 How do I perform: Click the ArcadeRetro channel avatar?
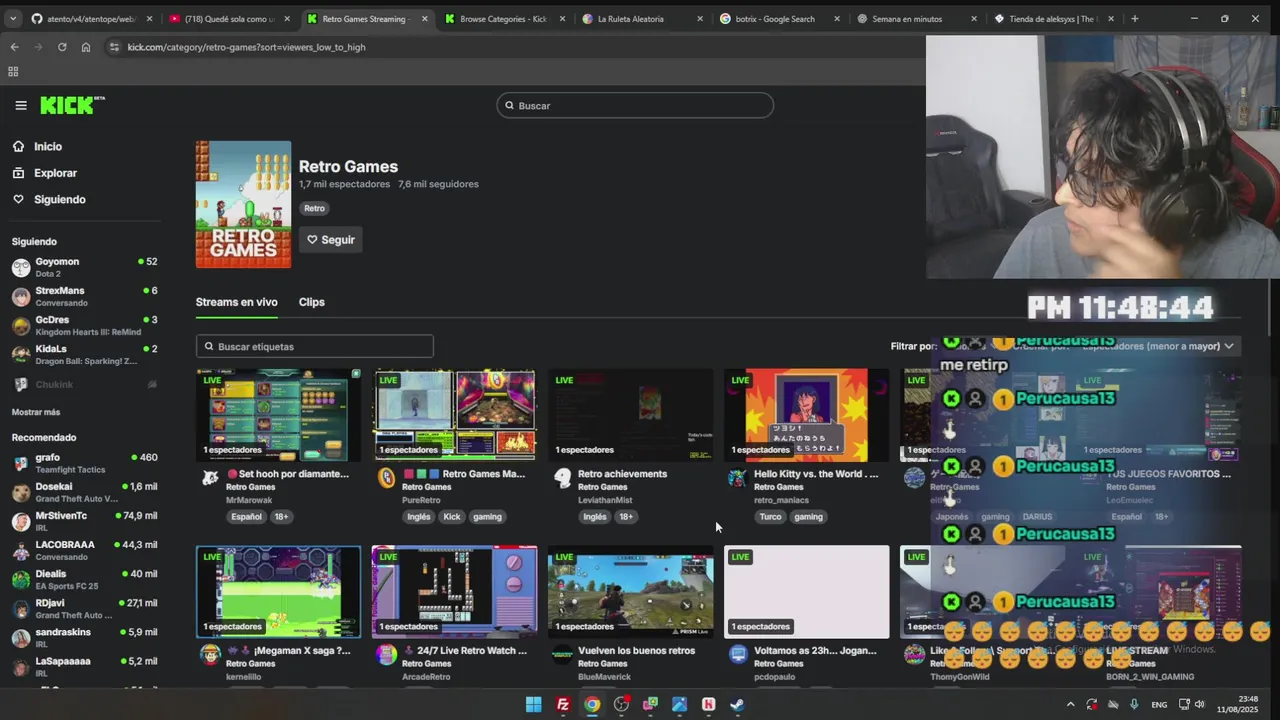(x=387, y=655)
